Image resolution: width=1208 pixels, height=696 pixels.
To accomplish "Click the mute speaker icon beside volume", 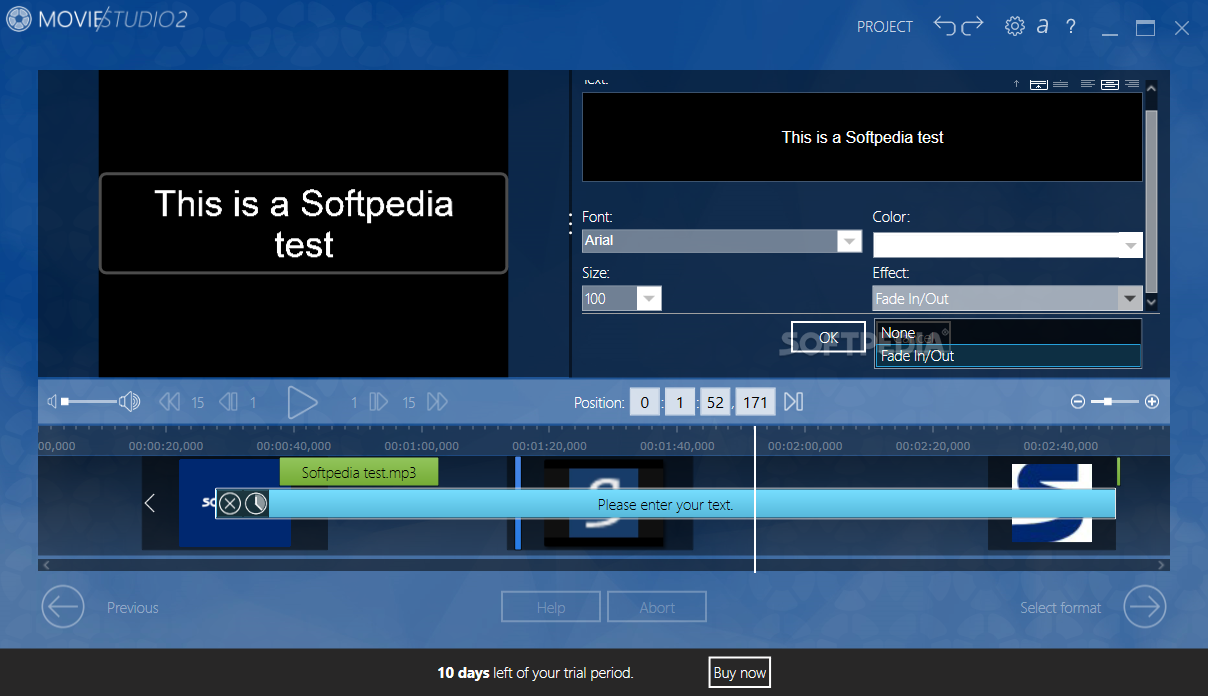I will pyautogui.click(x=52, y=402).
